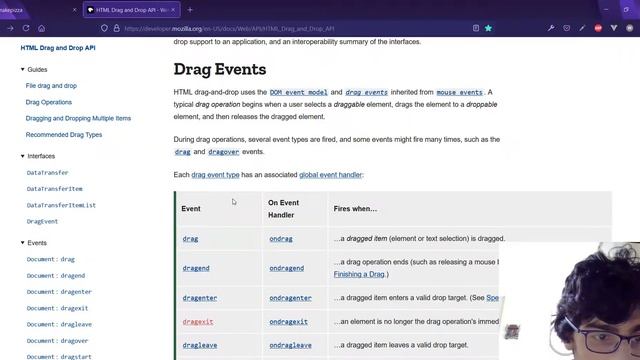Open Document: dragend event link

(56, 276)
